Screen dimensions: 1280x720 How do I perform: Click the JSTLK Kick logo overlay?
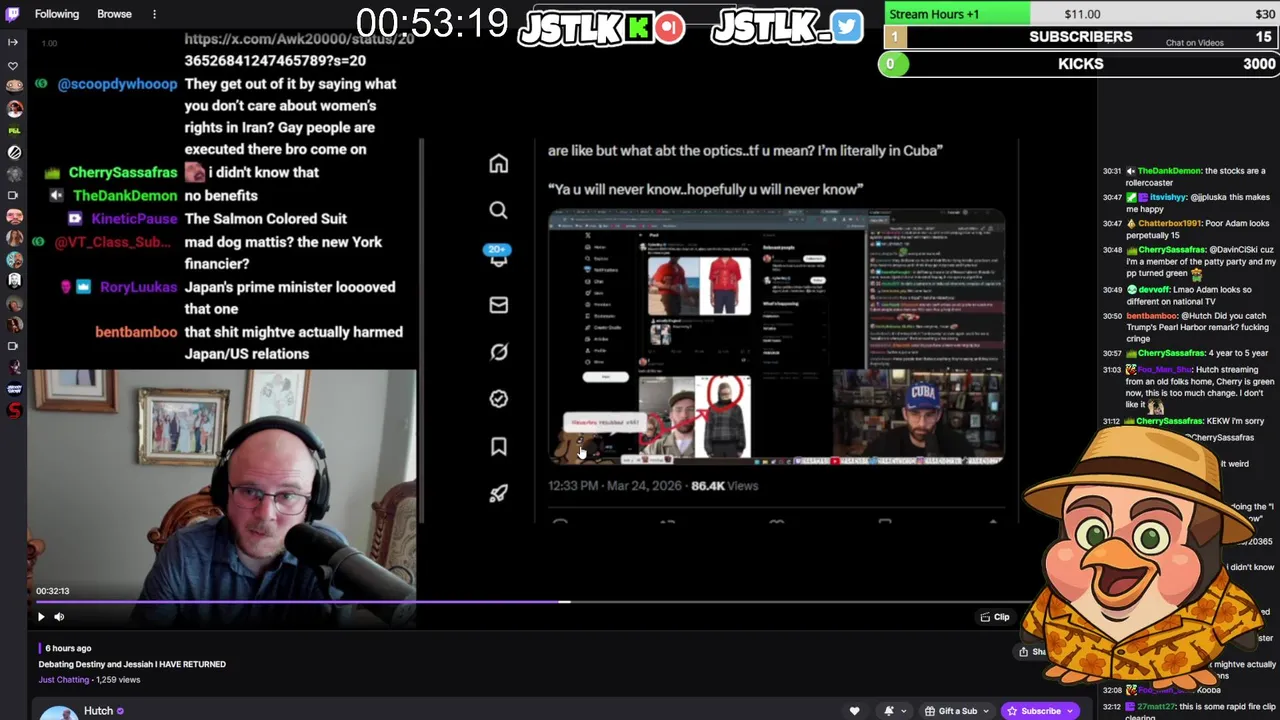600,28
